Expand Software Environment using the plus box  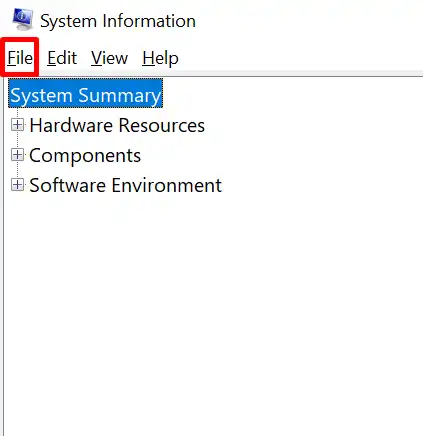[18, 185]
